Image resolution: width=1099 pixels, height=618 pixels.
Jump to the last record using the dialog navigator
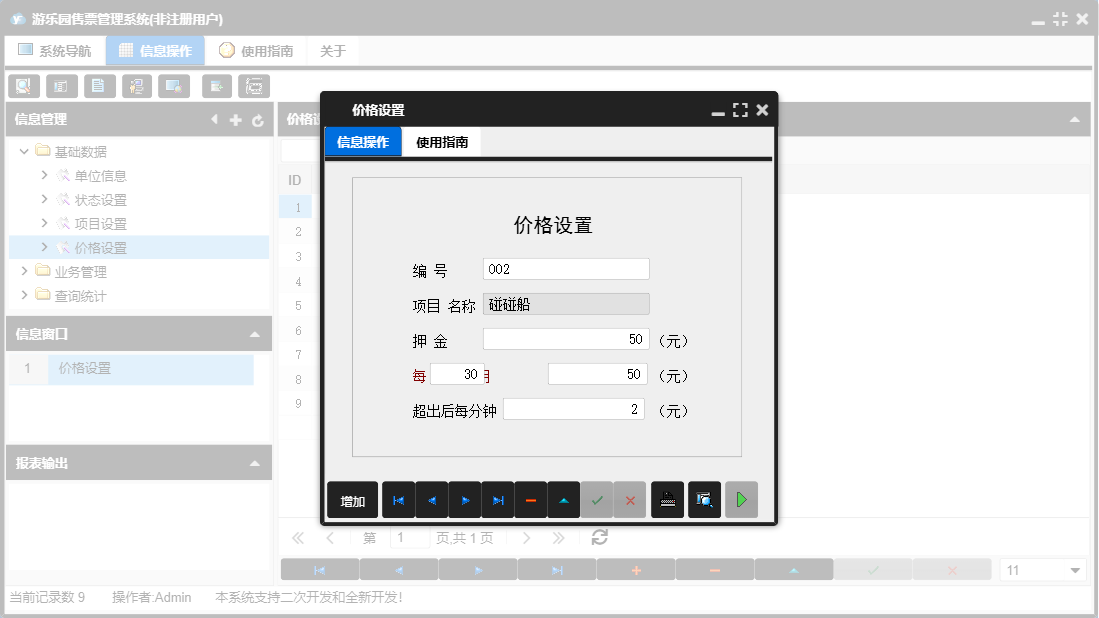pos(497,500)
